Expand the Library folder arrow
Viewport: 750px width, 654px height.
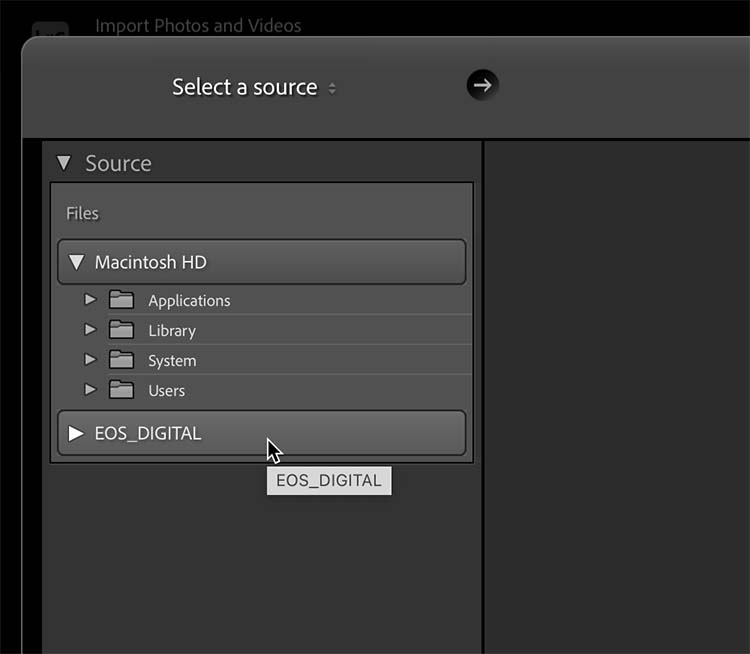pos(90,330)
